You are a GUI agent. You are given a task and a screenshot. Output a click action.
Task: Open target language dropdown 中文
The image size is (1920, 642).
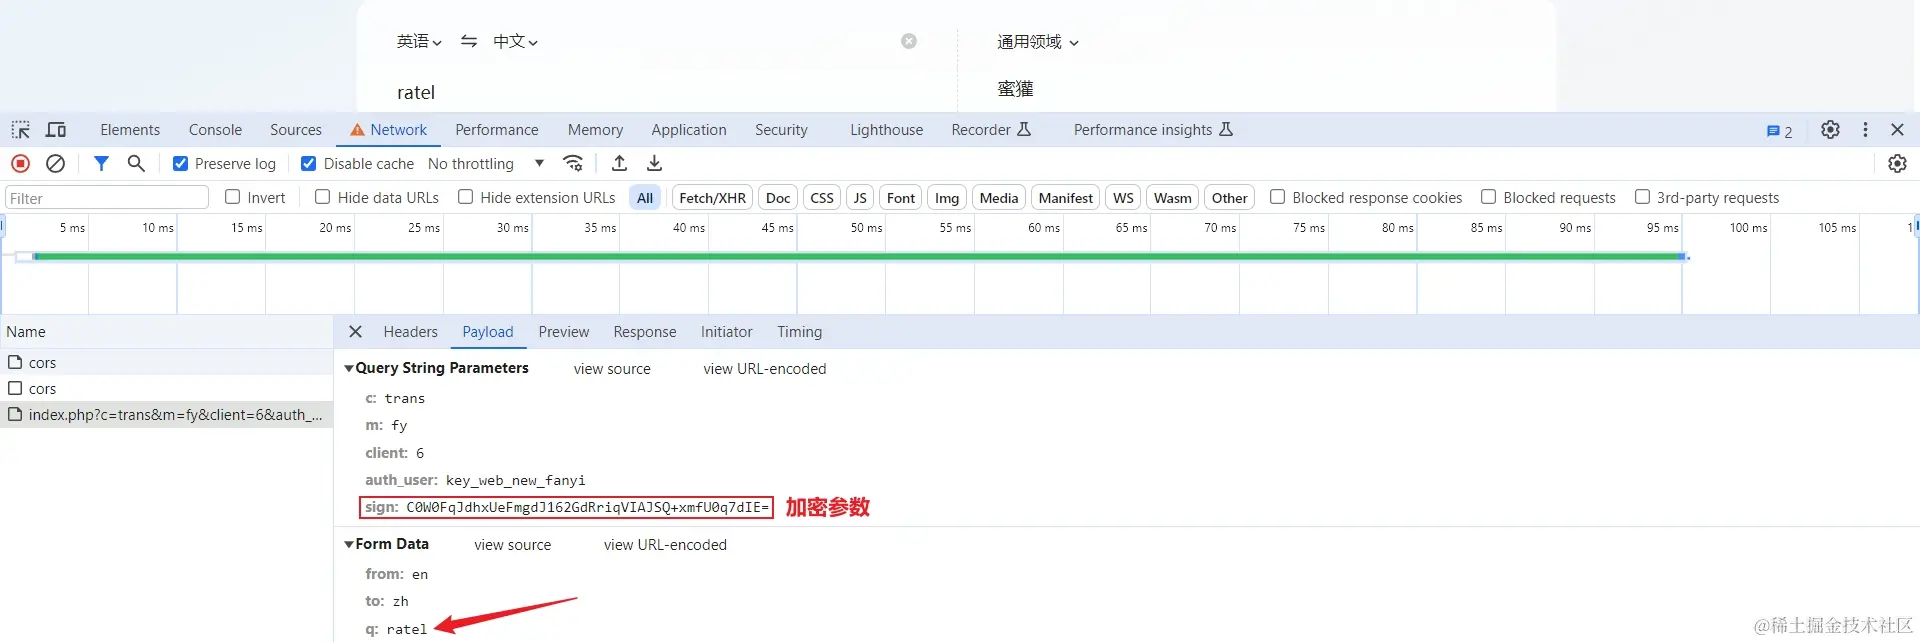515,41
